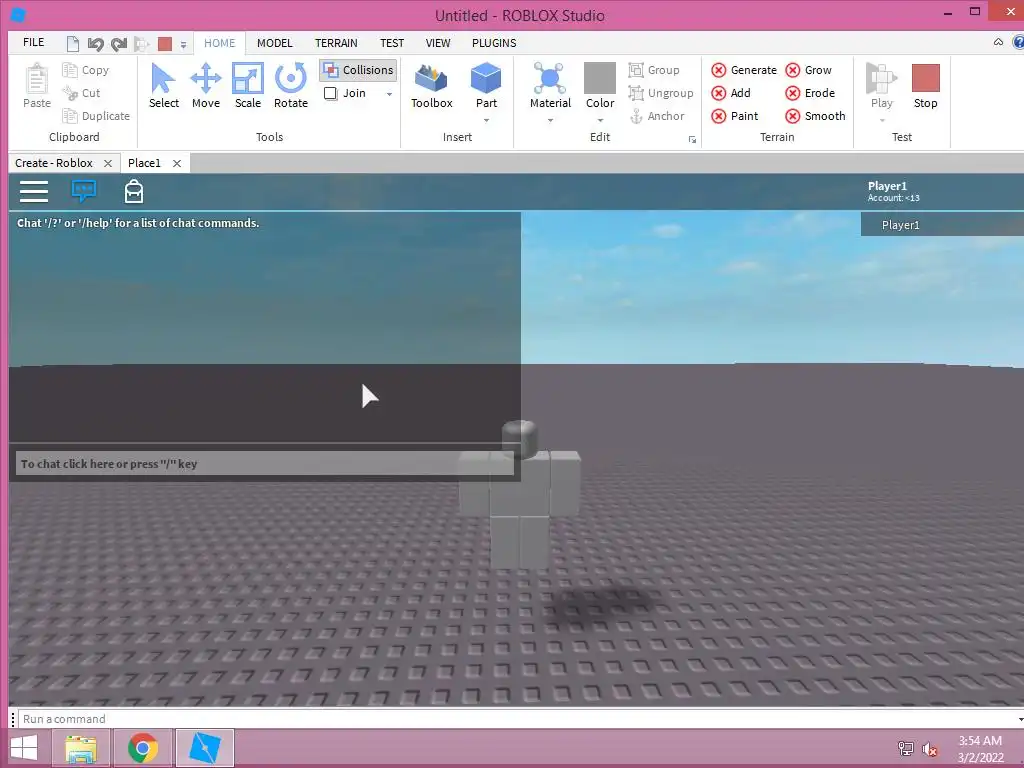Select the Select tool arrow
Image resolution: width=1024 pixels, height=768 pixels.
pos(163,86)
